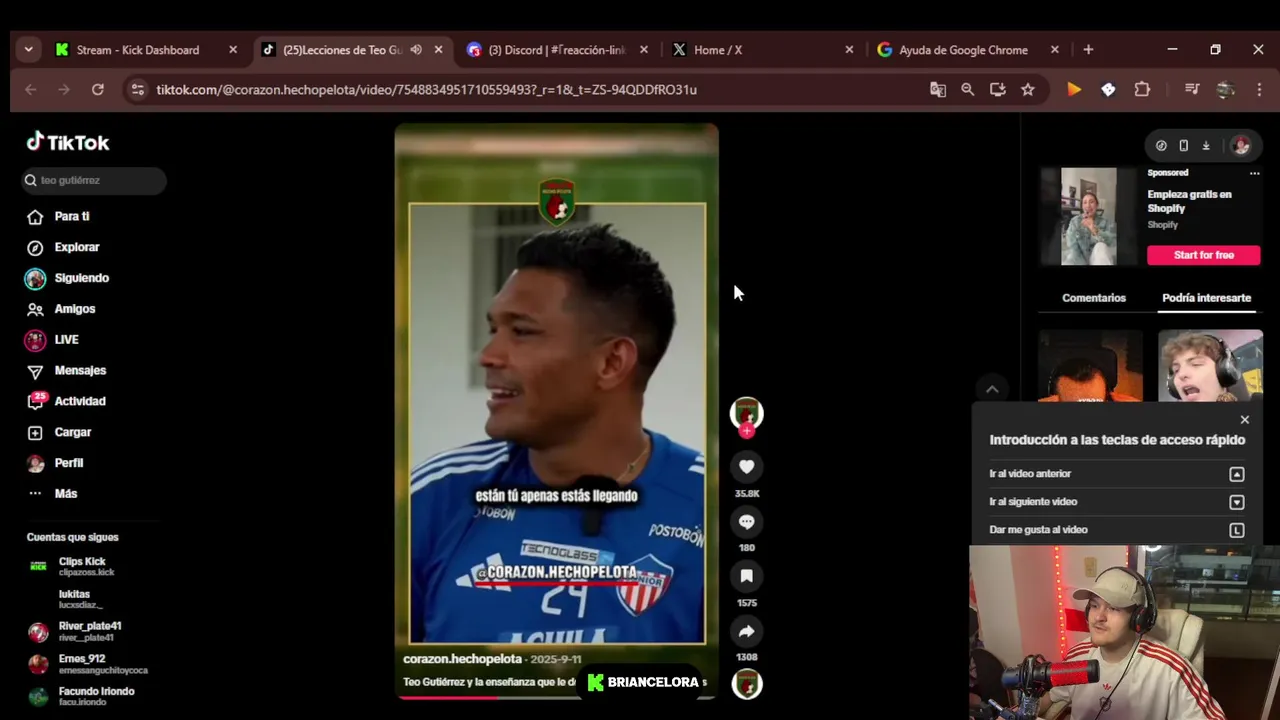Click the download desktop app icon
1280x720 pixels.
pyautogui.click(x=1206, y=146)
